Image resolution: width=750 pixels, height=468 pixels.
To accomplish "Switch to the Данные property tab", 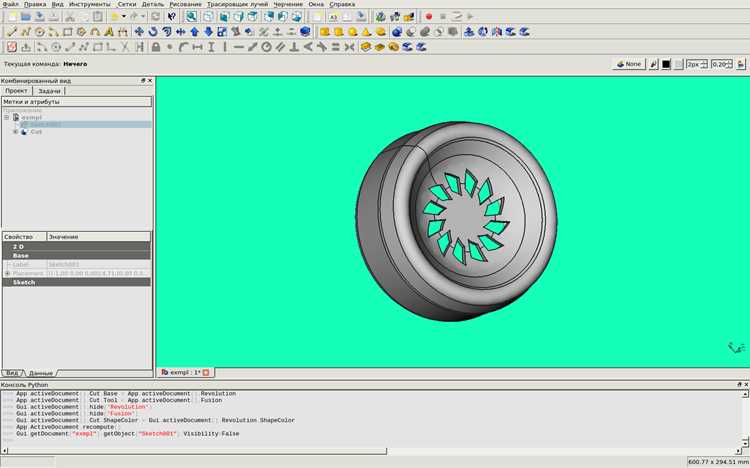I will pos(40,373).
